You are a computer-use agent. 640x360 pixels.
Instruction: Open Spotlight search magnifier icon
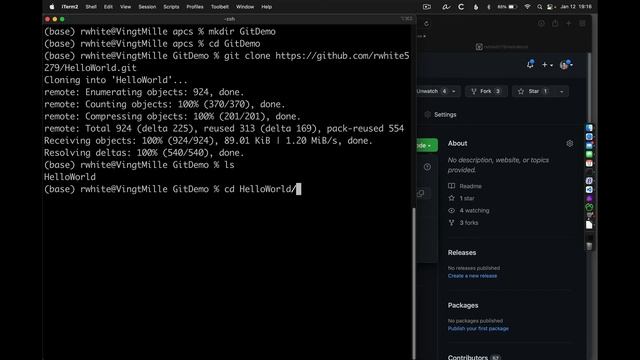point(540,7)
